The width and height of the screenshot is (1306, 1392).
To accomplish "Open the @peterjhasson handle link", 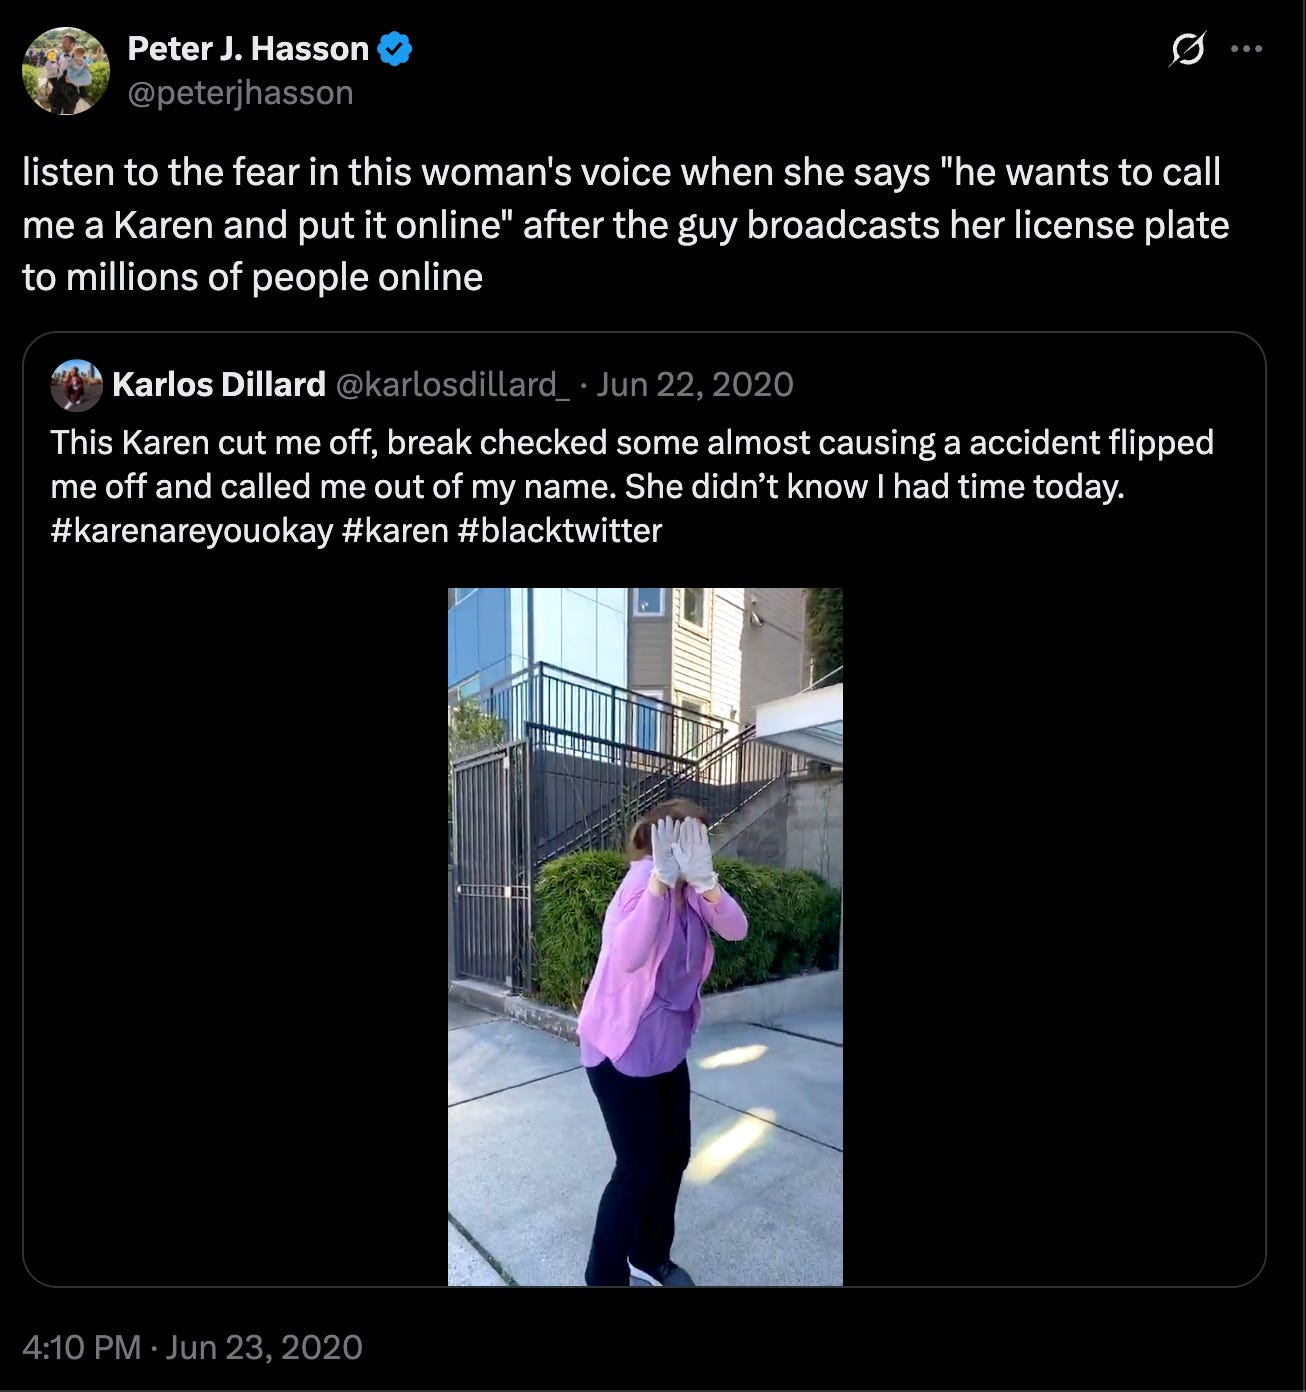I will tap(241, 93).
